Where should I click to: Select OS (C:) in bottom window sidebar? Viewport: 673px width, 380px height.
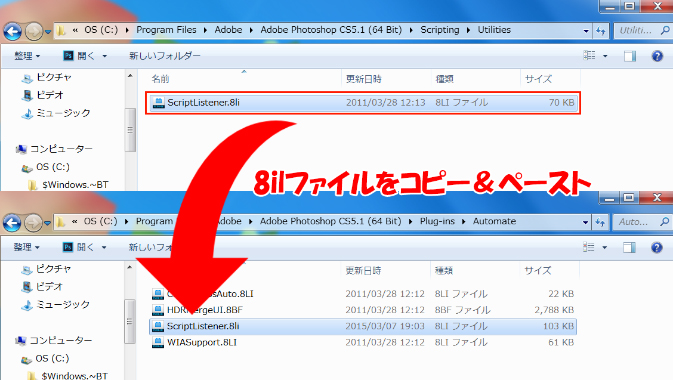[45, 358]
